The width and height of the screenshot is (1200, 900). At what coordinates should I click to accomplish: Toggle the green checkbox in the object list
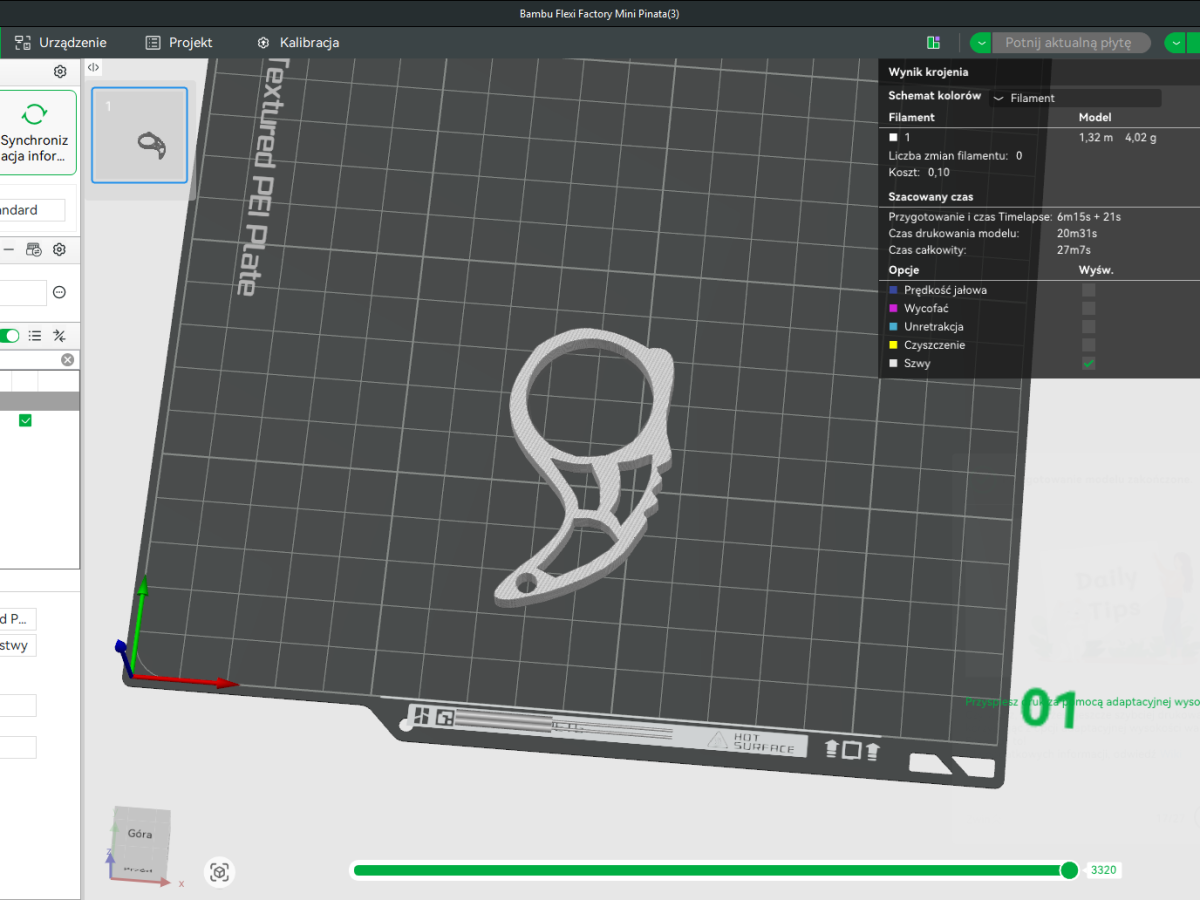(x=25, y=421)
